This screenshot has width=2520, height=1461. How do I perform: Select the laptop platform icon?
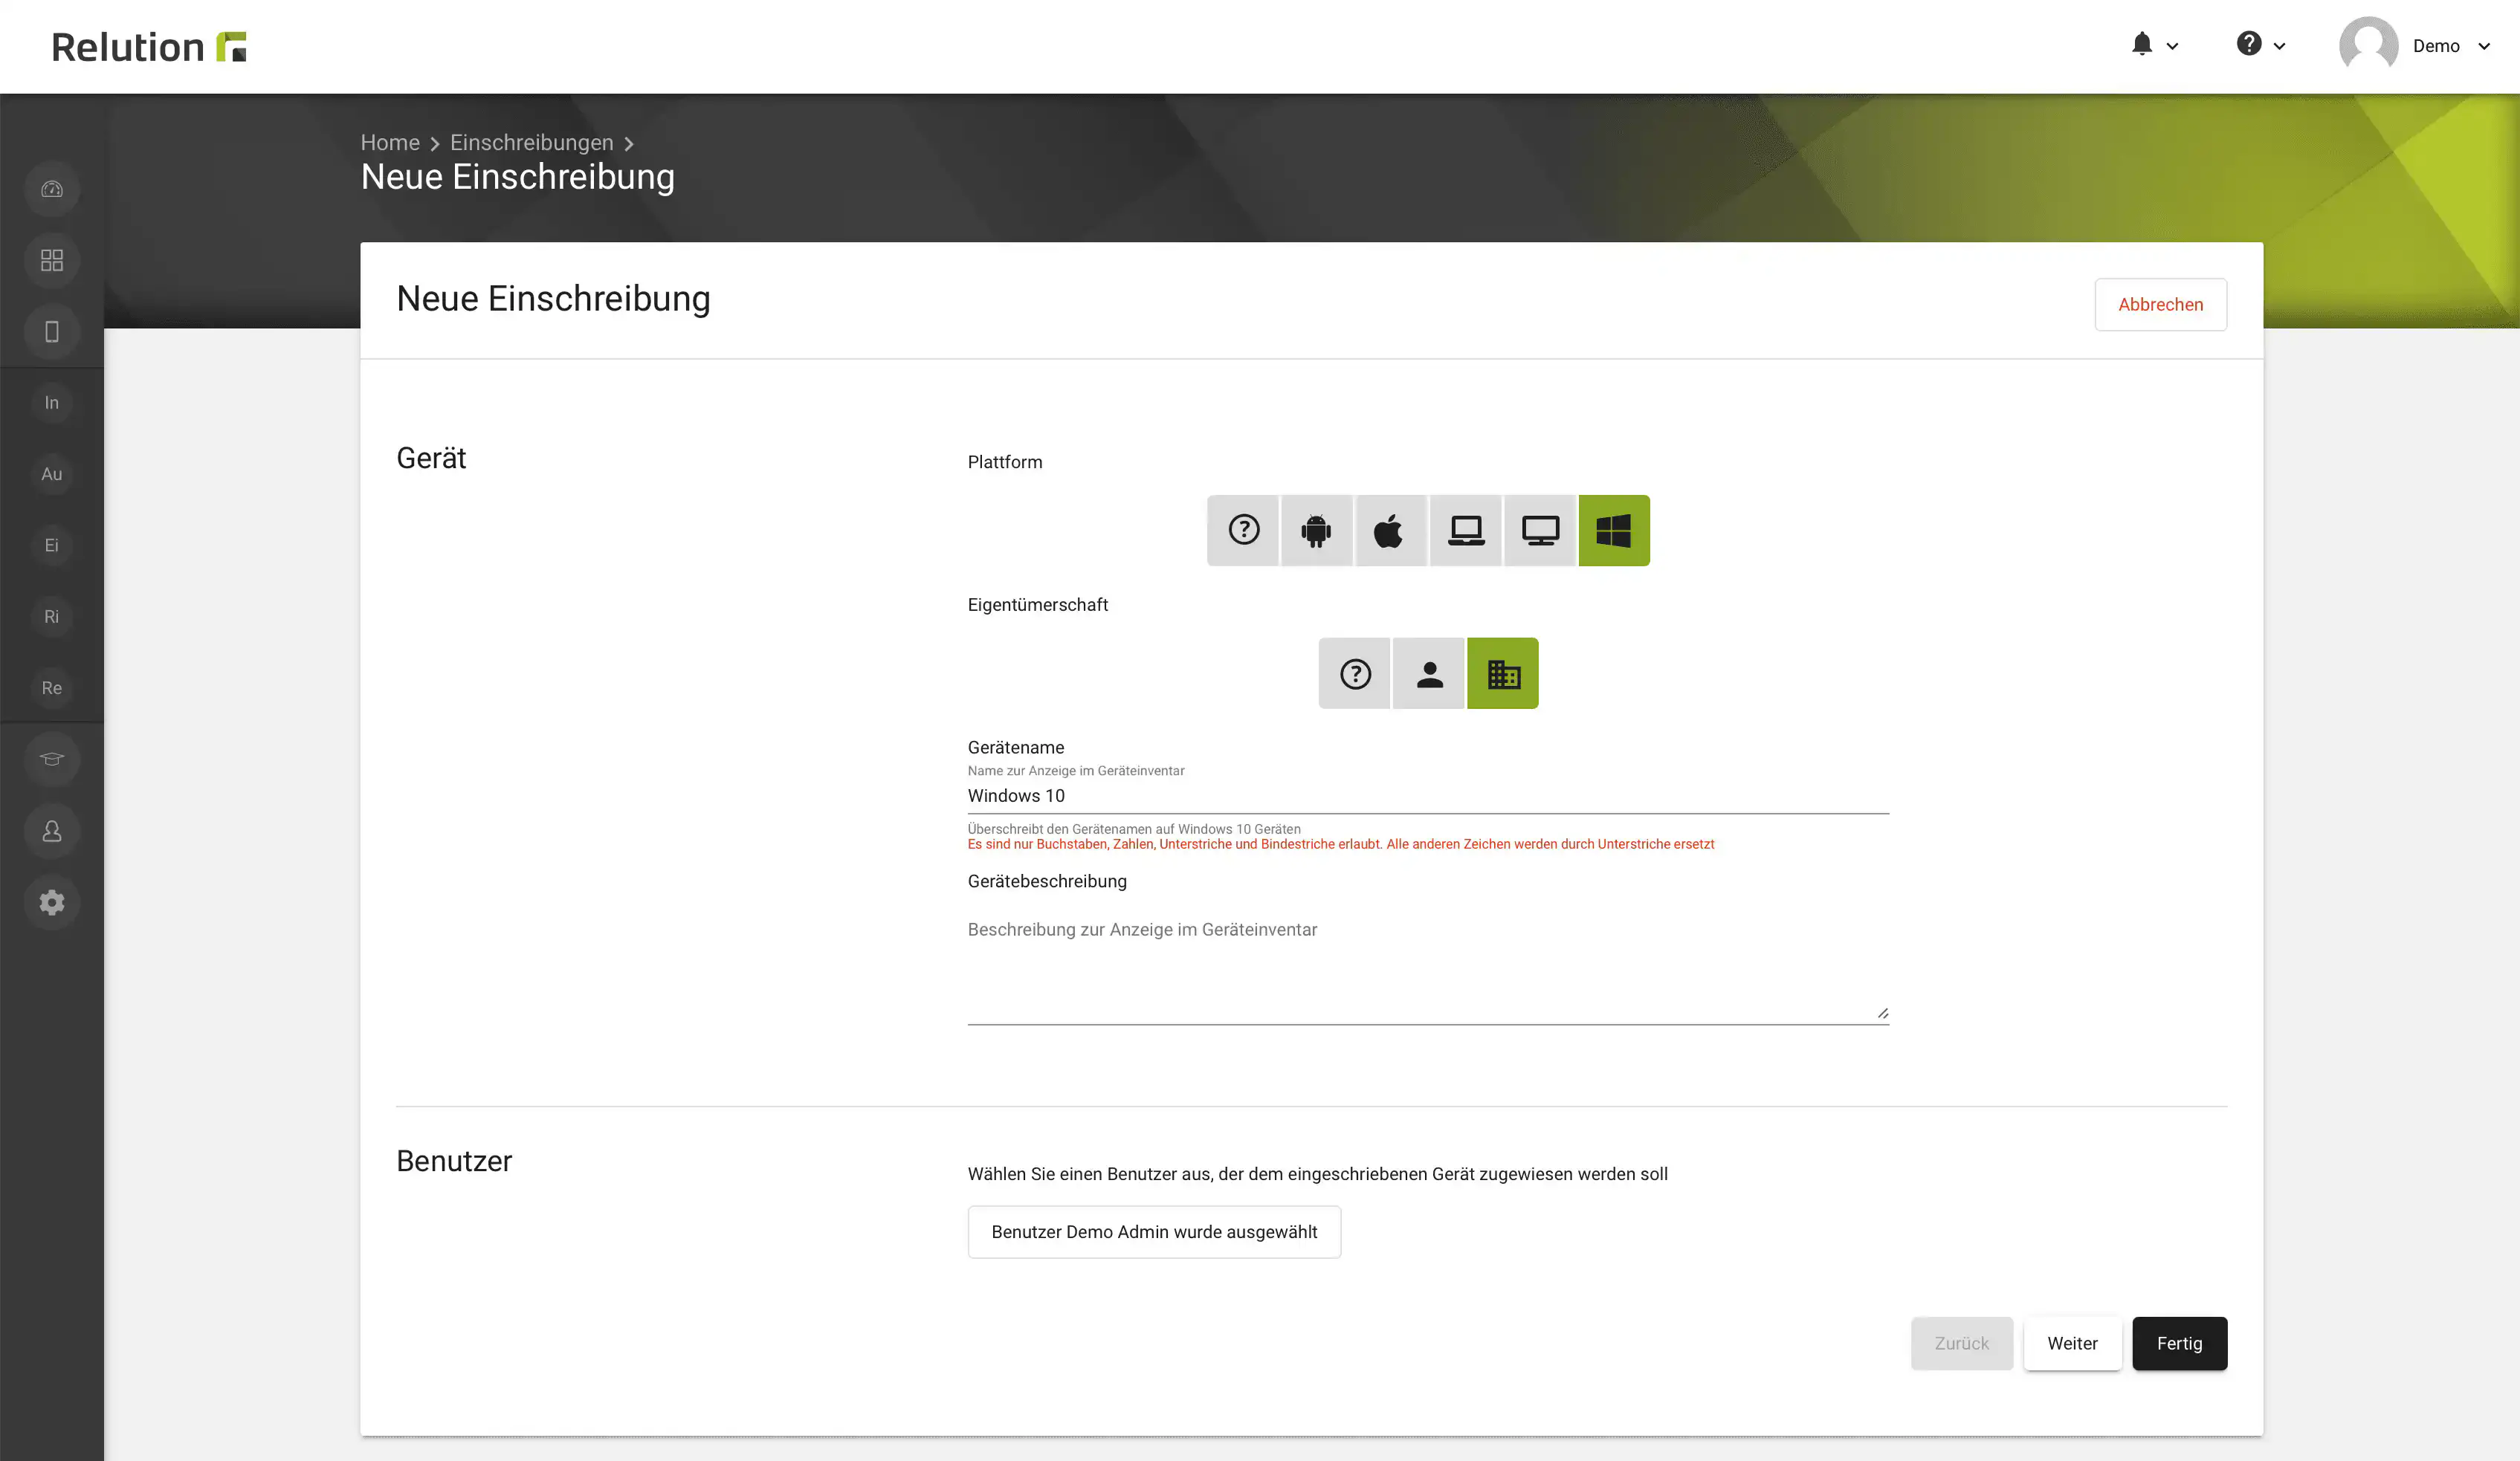click(1465, 531)
